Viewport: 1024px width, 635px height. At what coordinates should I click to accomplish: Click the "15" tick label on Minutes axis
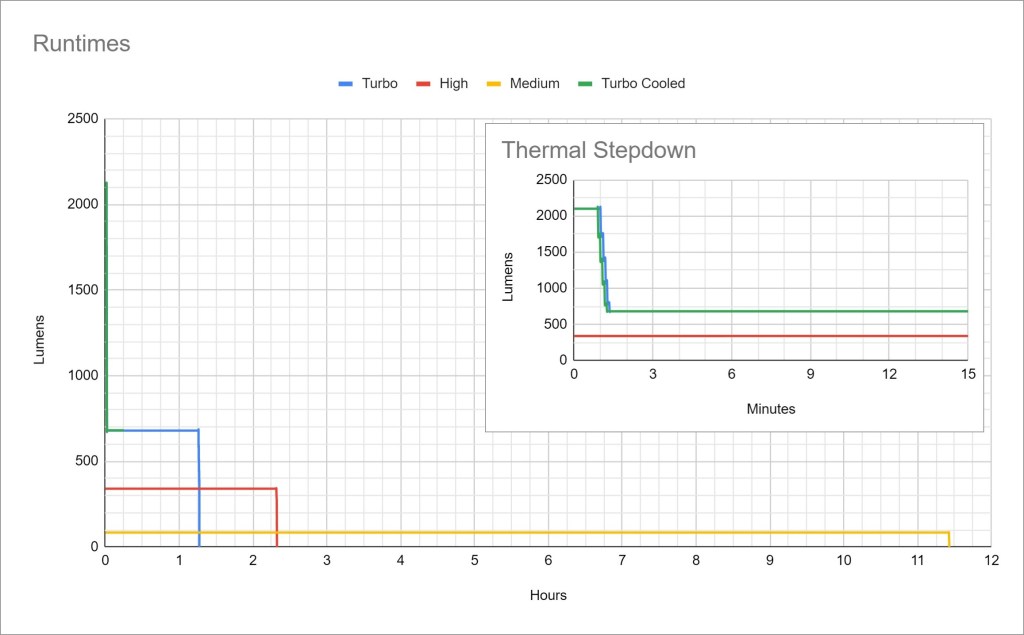click(967, 374)
